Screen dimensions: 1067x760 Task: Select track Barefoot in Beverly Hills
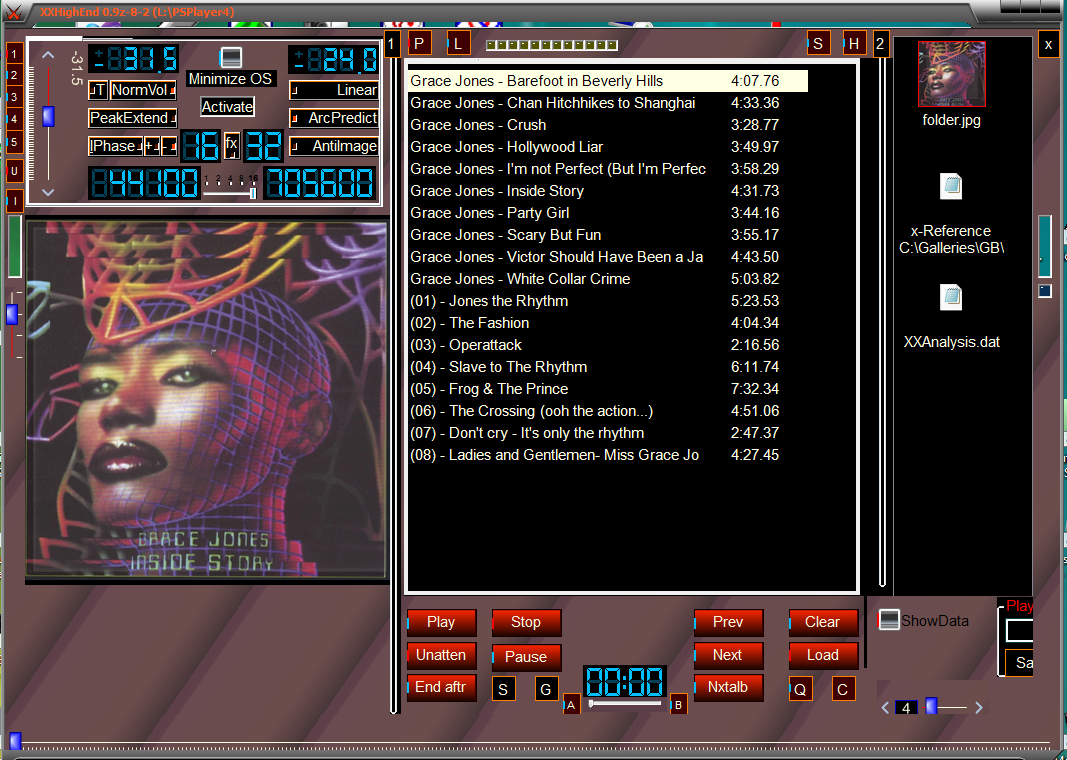[608, 81]
